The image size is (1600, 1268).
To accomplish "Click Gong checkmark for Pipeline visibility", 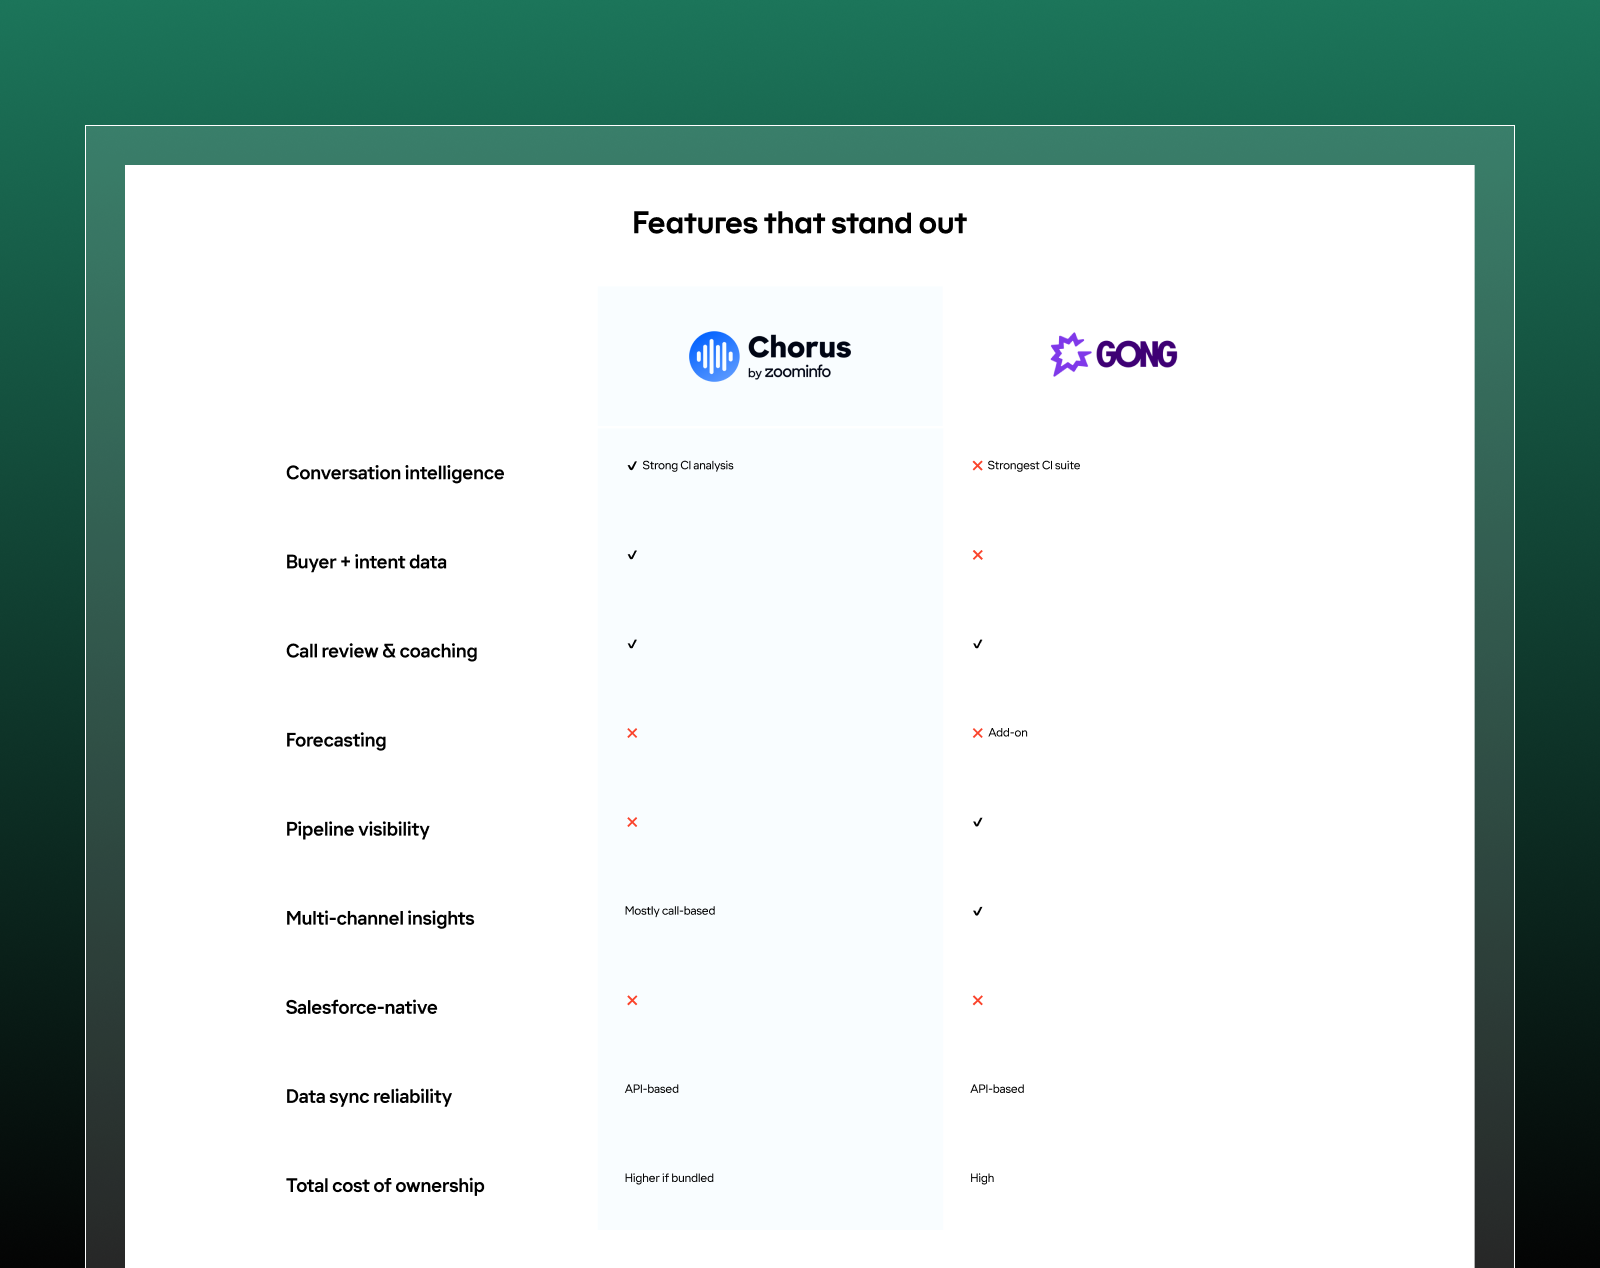I will coord(978,822).
